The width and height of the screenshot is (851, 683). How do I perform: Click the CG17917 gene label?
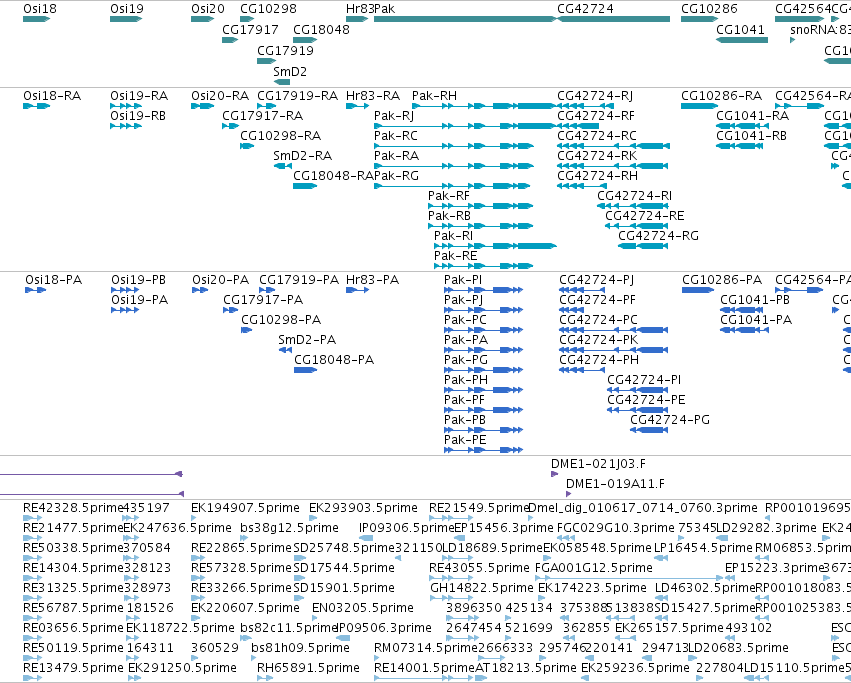coord(250,29)
